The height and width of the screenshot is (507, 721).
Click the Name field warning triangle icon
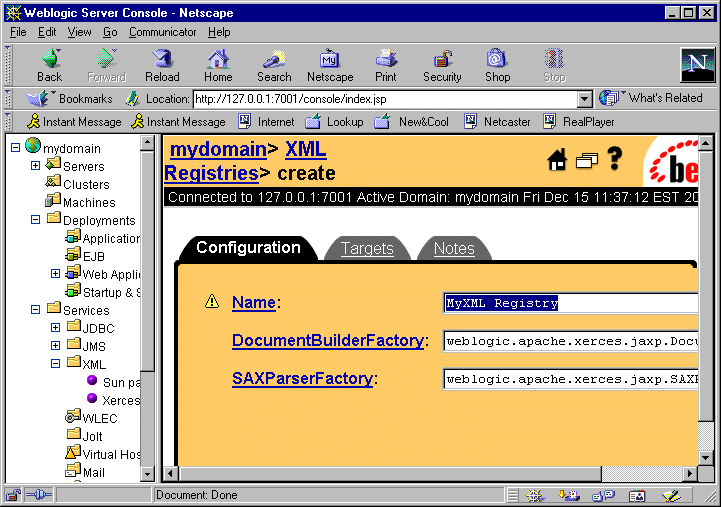(x=212, y=302)
